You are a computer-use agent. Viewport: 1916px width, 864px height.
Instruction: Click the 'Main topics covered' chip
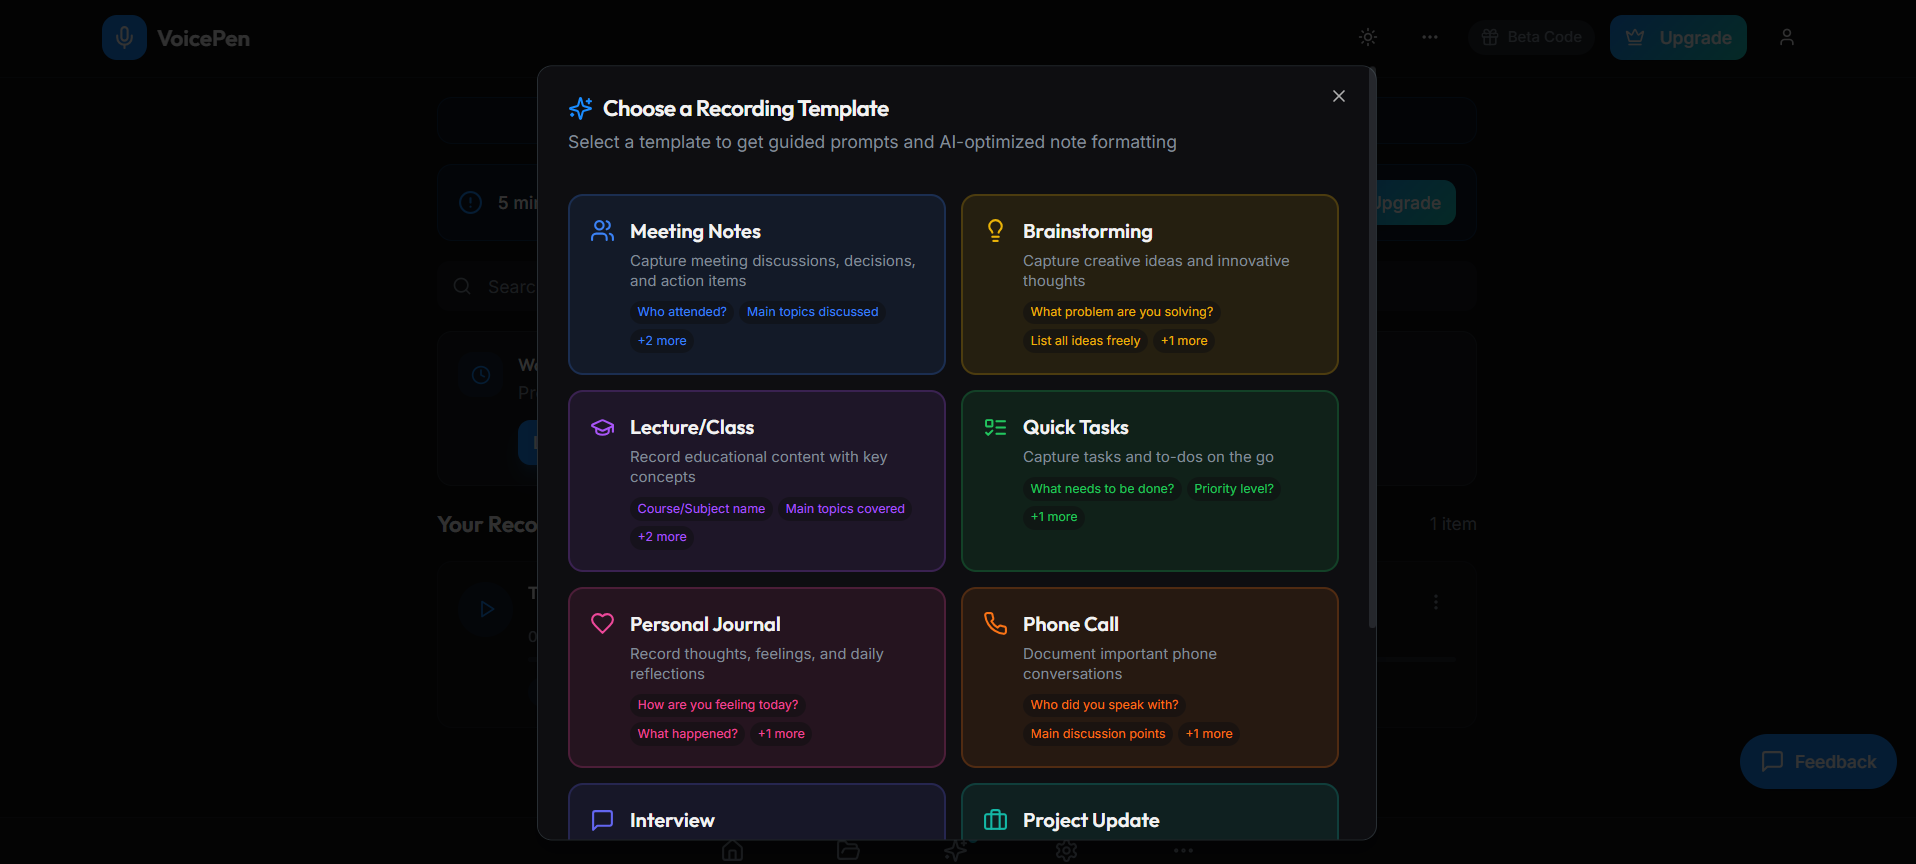845,509
